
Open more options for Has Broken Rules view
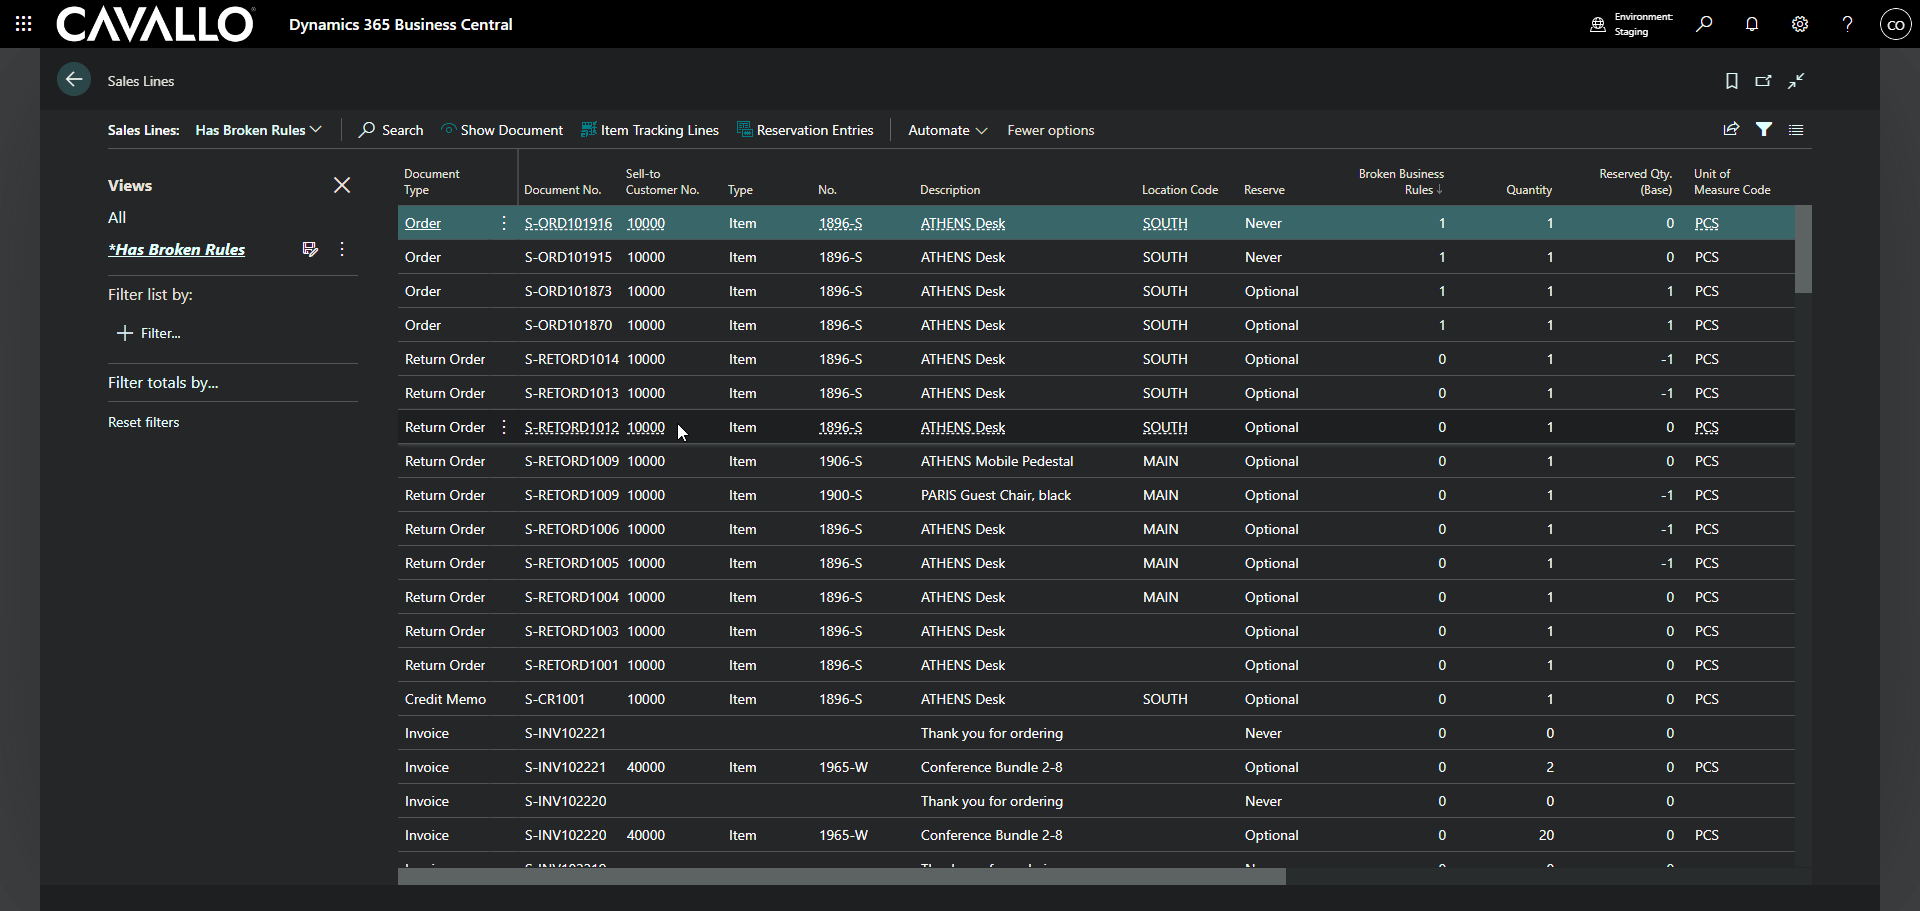pos(342,249)
